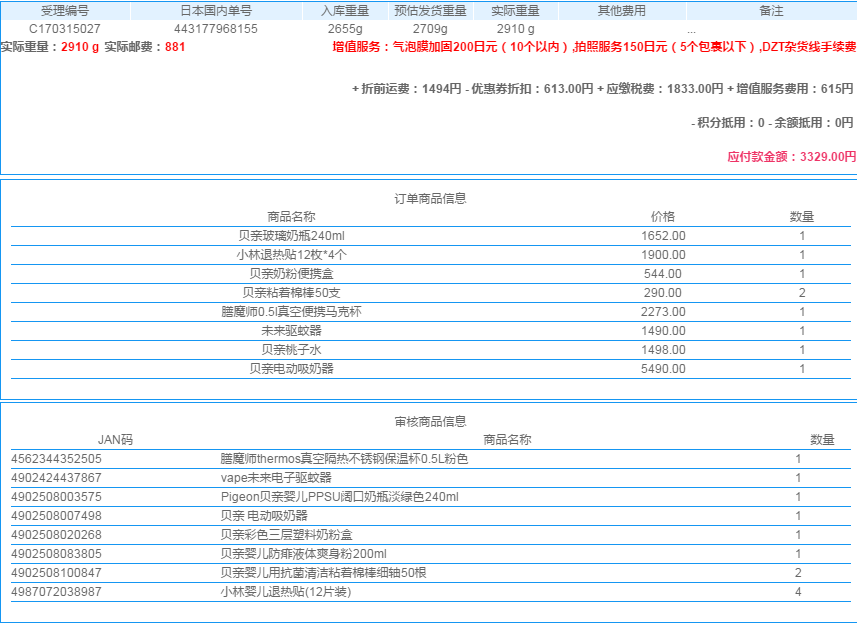Click tracking number 443177968155
The width and height of the screenshot is (857, 624).
[216, 28]
